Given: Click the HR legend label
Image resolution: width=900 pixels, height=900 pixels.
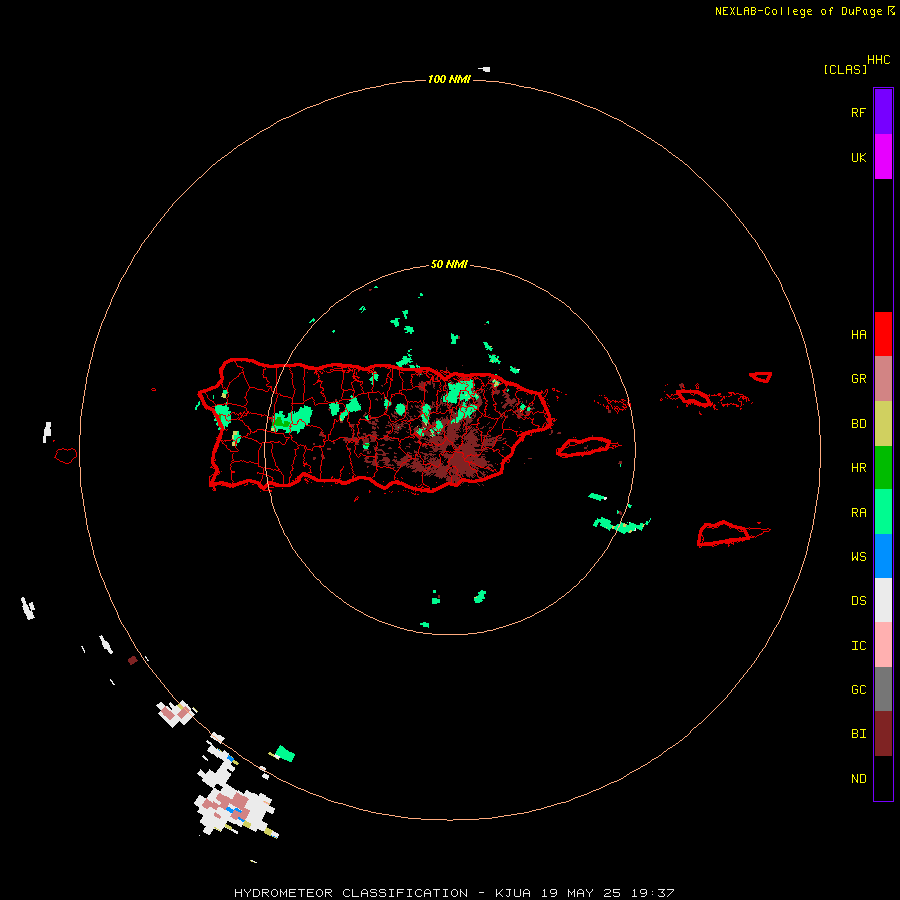Looking at the screenshot, I should 858,468.
